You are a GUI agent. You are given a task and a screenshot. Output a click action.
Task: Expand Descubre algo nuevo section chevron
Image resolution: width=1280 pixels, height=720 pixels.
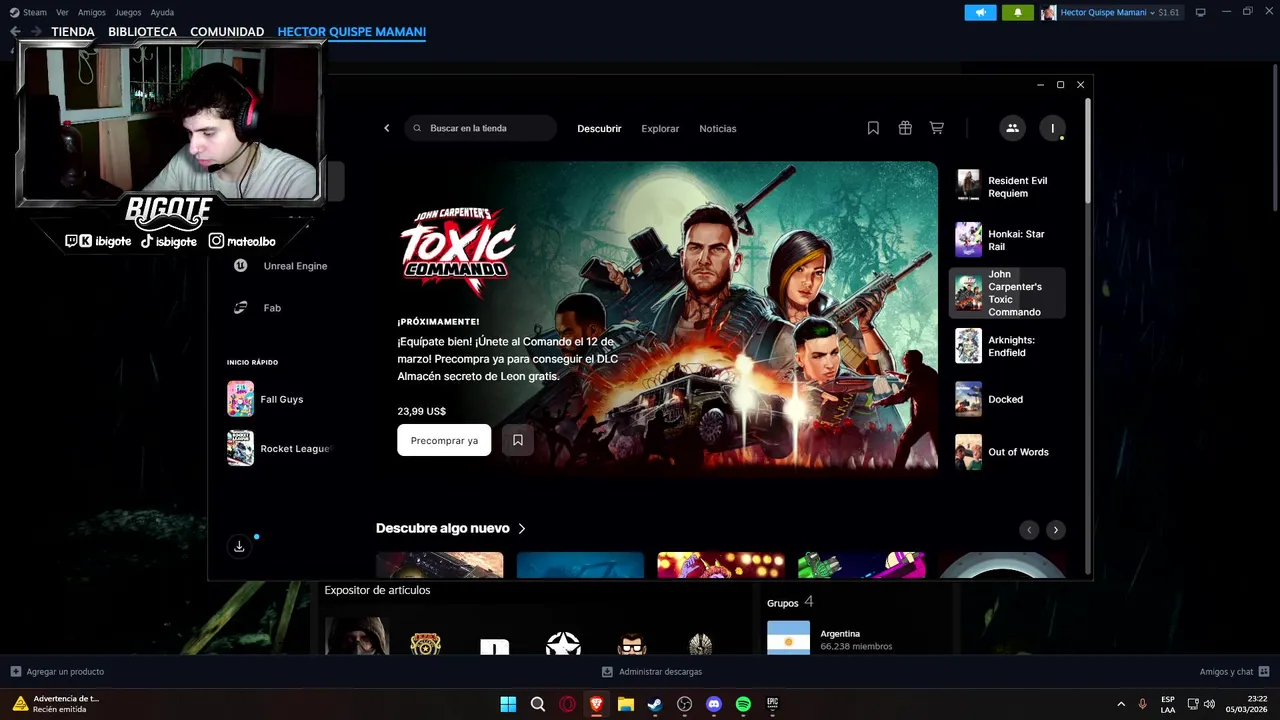(x=522, y=528)
